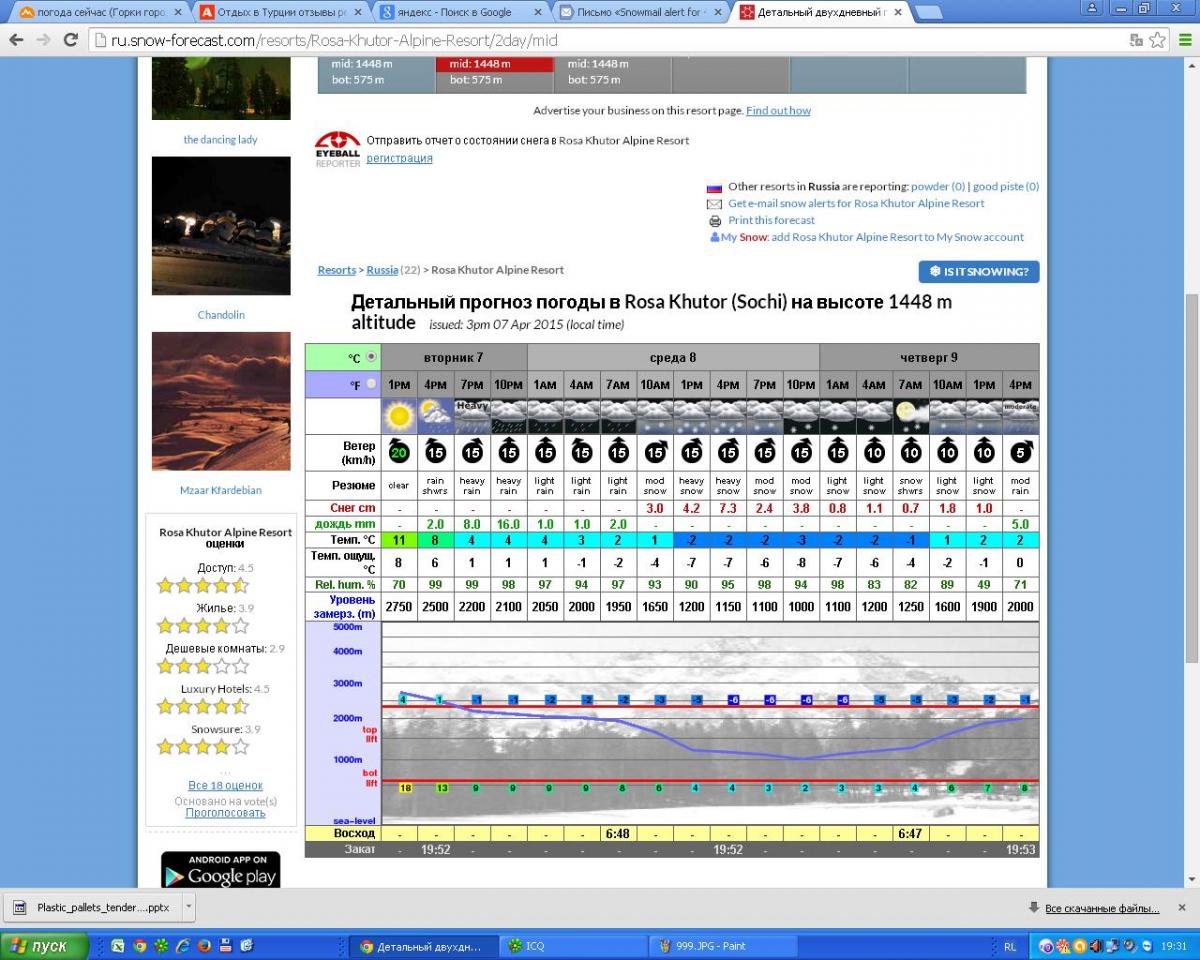Open the Windows 'пуск' Start button

(x=44, y=946)
